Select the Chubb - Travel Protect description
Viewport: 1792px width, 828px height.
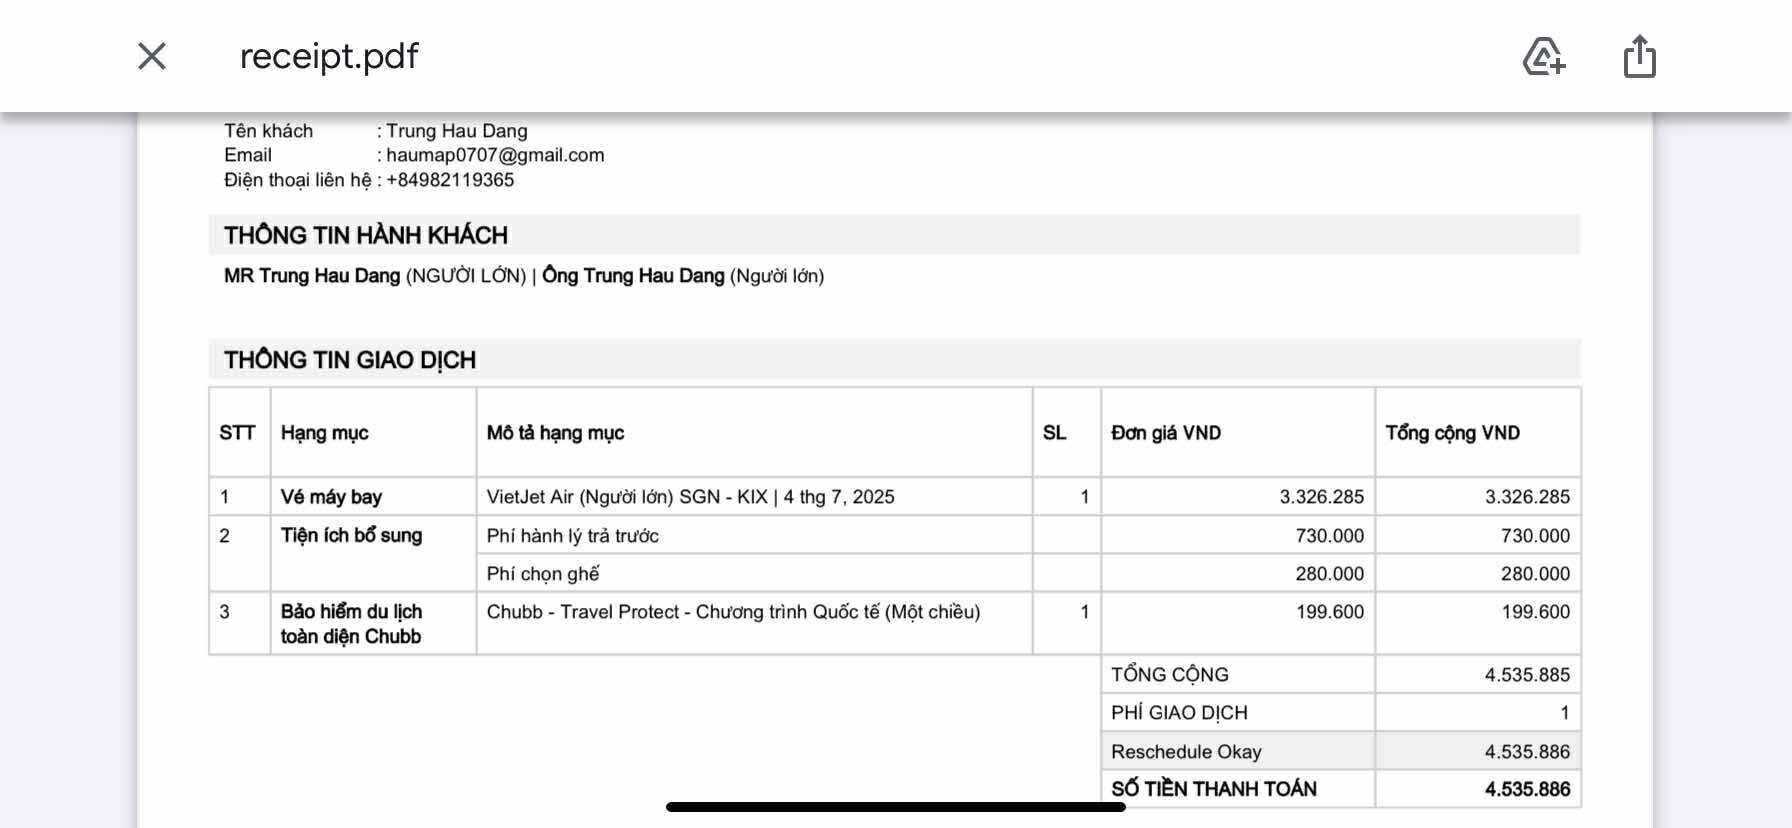(x=733, y=612)
